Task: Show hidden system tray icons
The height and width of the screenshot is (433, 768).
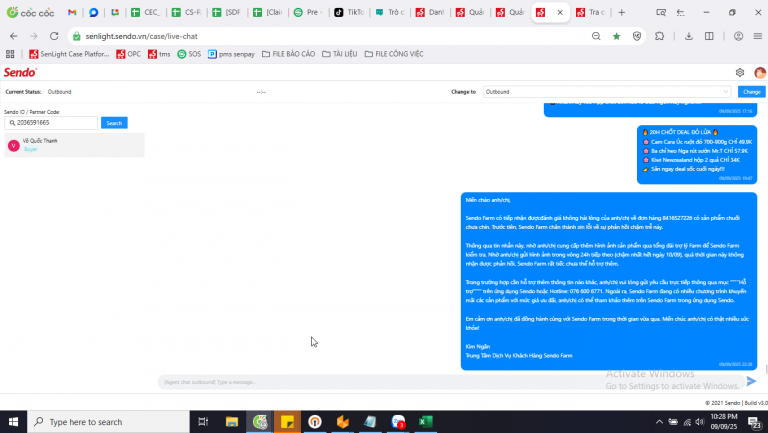Action: click(x=659, y=422)
